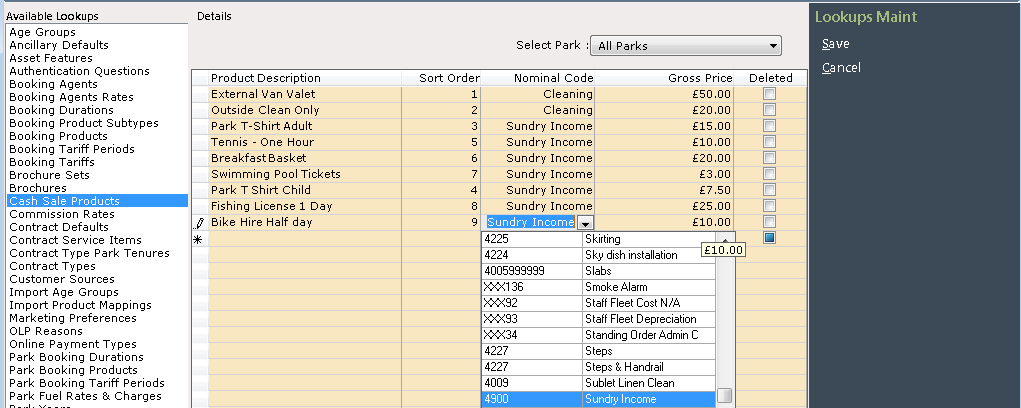Click the Cancel link
The width and height of the screenshot is (1021, 408).
[x=841, y=68]
